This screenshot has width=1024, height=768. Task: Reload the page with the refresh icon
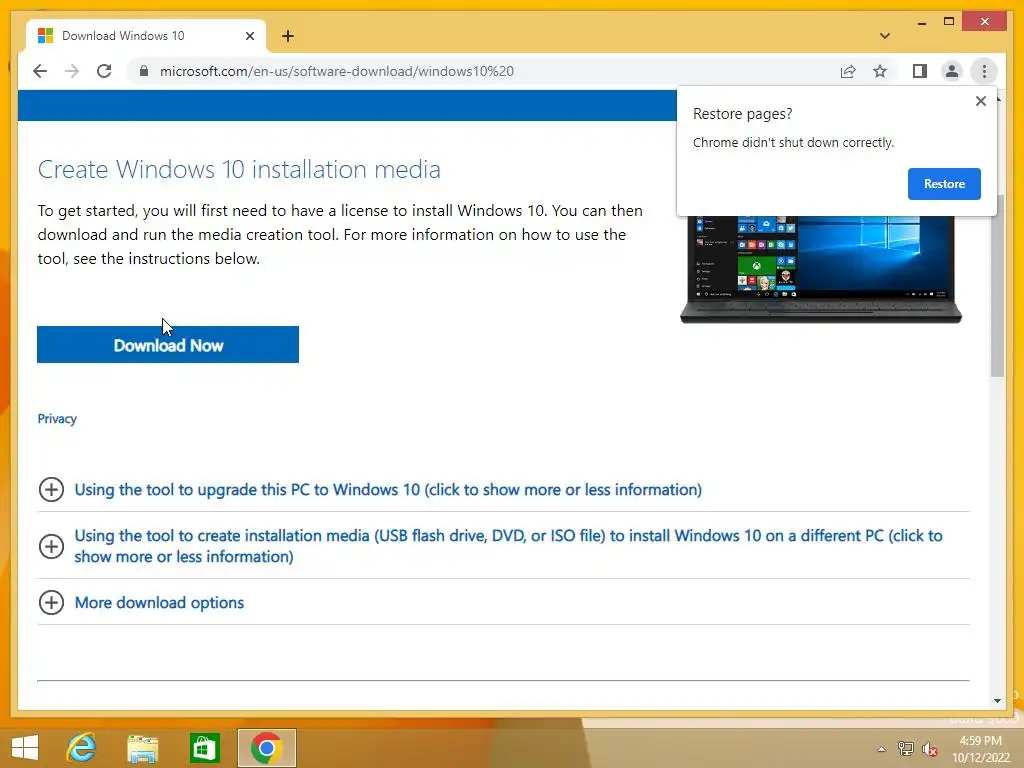[x=104, y=71]
